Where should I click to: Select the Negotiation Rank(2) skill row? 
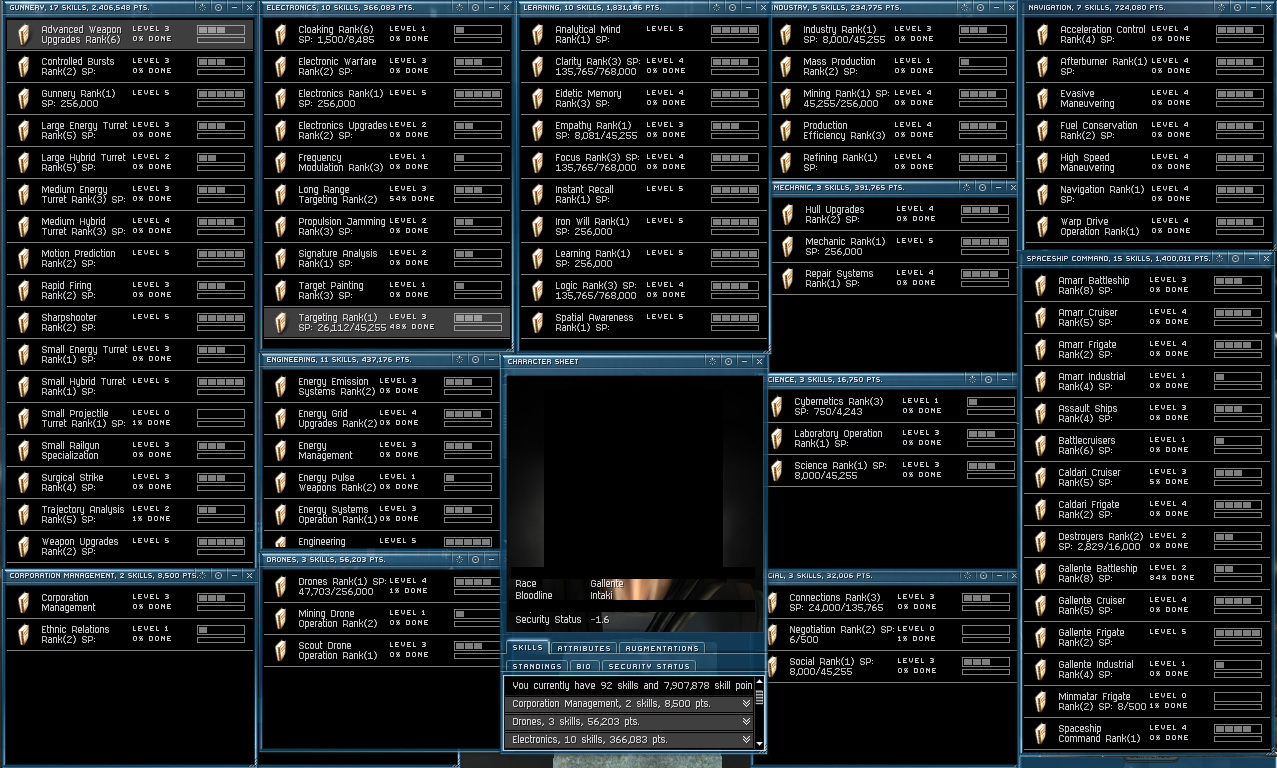893,635
